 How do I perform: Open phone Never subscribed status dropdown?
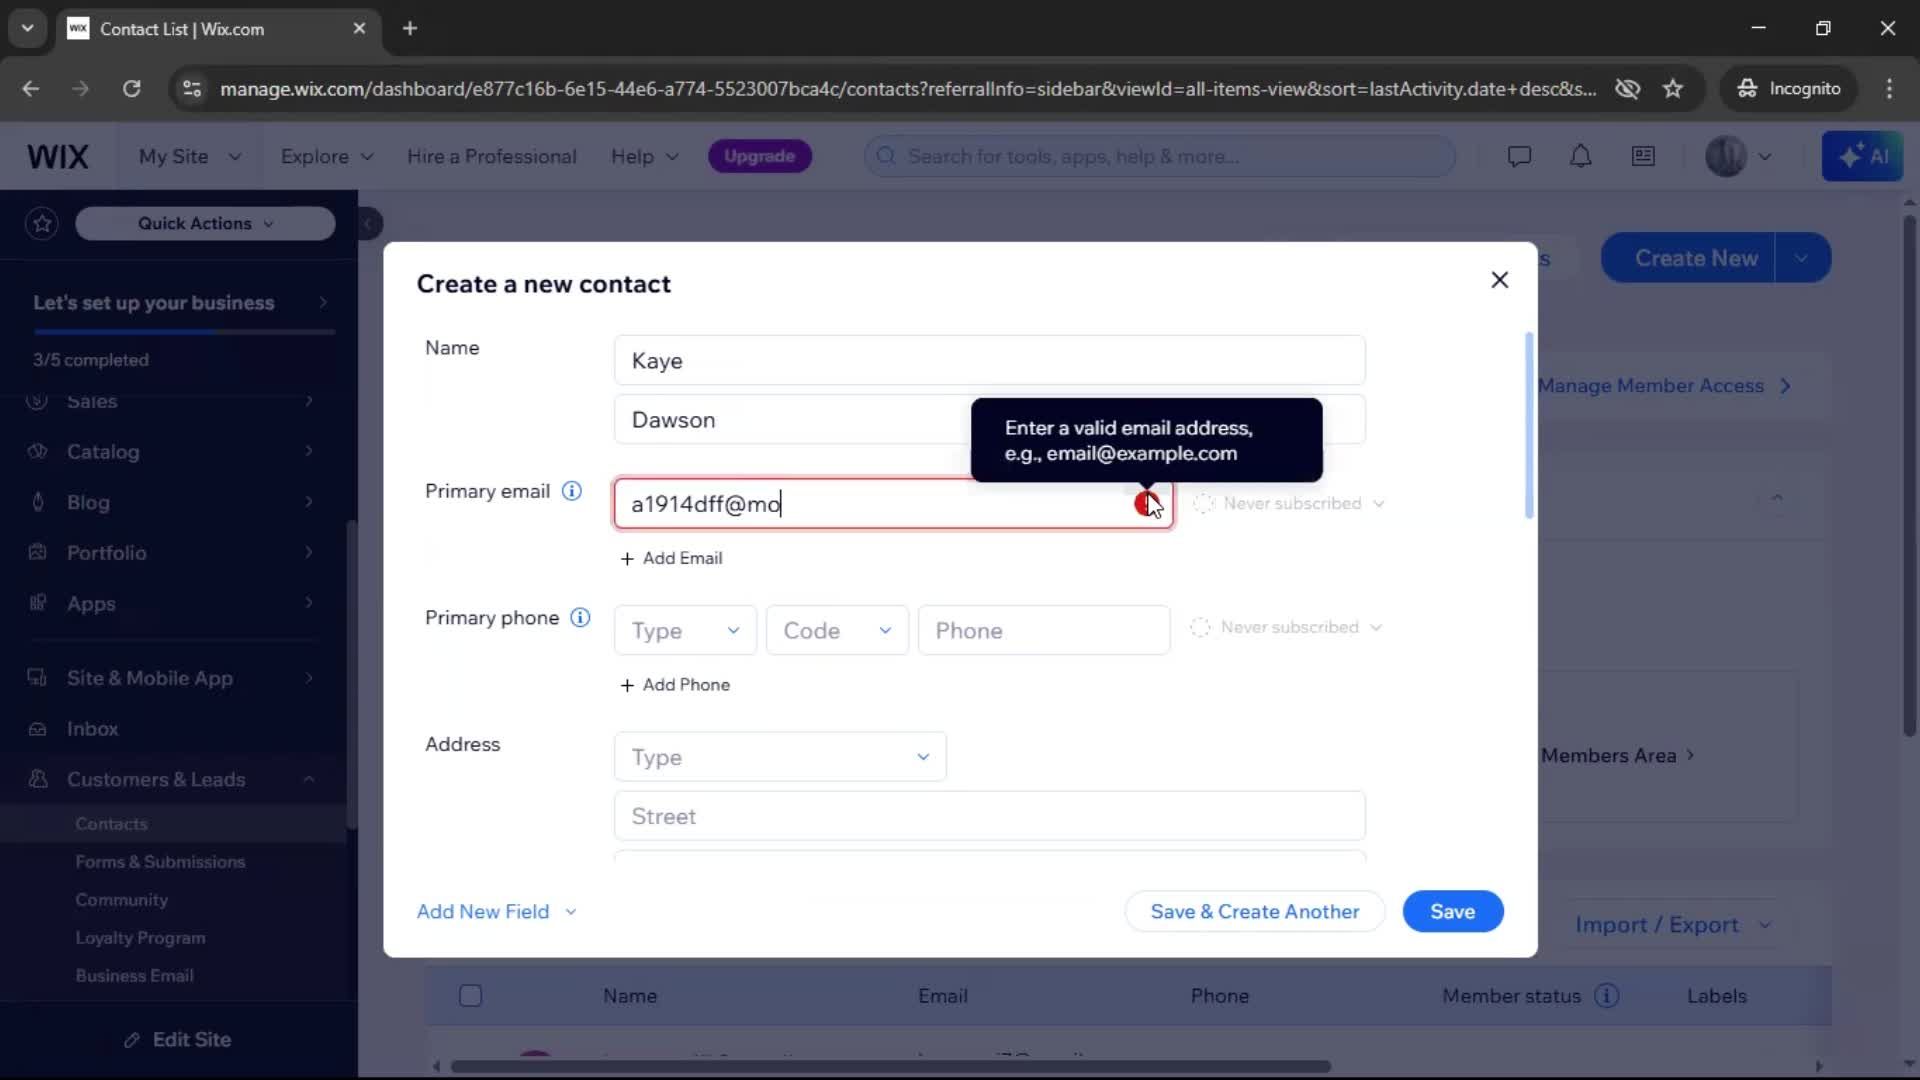pos(1287,628)
